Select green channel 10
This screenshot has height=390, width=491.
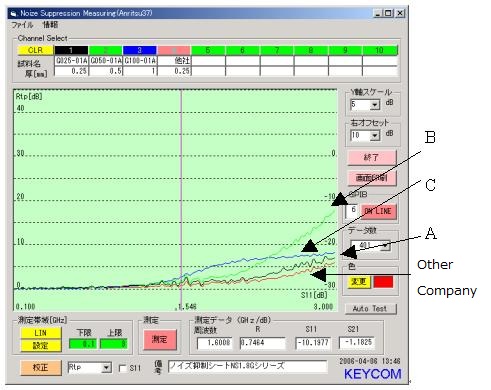(380, 50)
